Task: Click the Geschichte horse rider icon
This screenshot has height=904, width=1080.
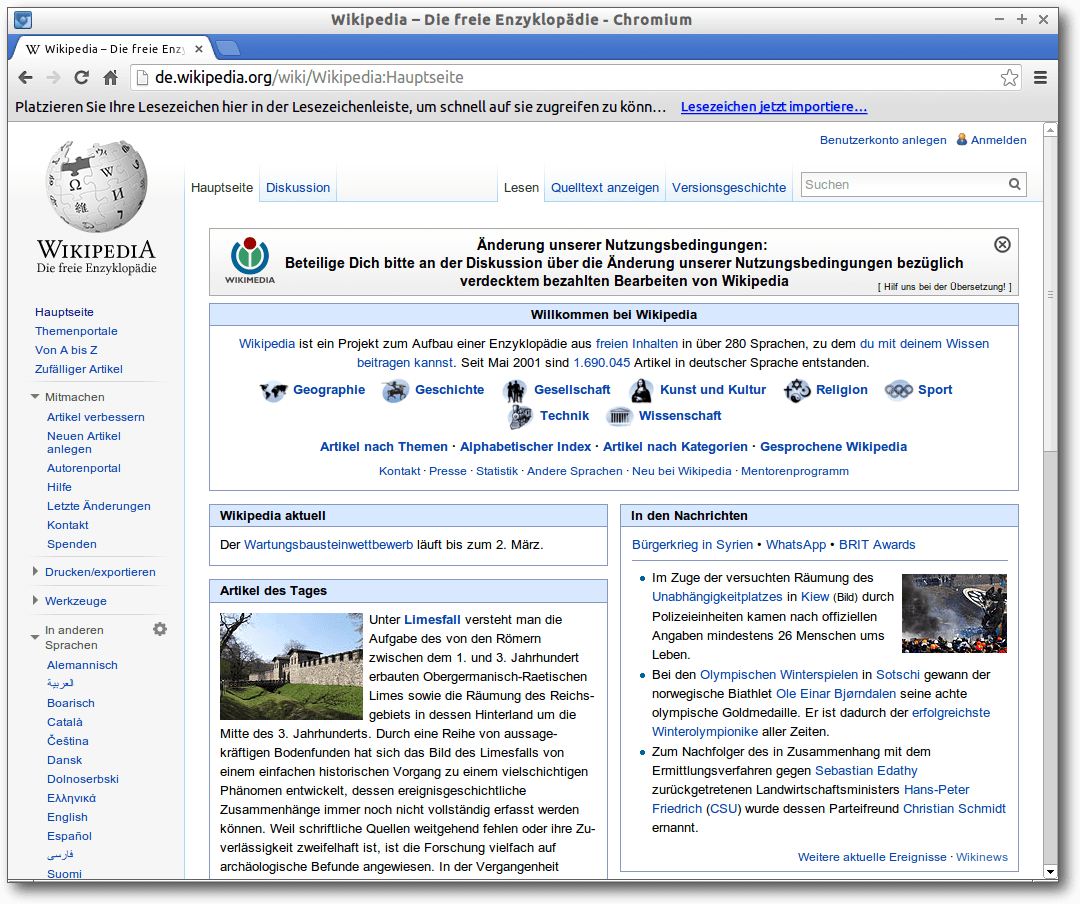Action: point(395,391)
